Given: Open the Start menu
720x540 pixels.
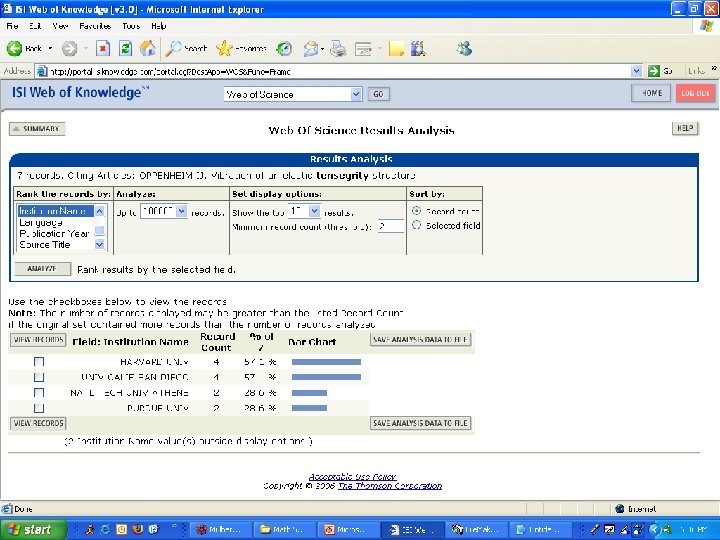Looking at the screenshot, I should (32, 529).
